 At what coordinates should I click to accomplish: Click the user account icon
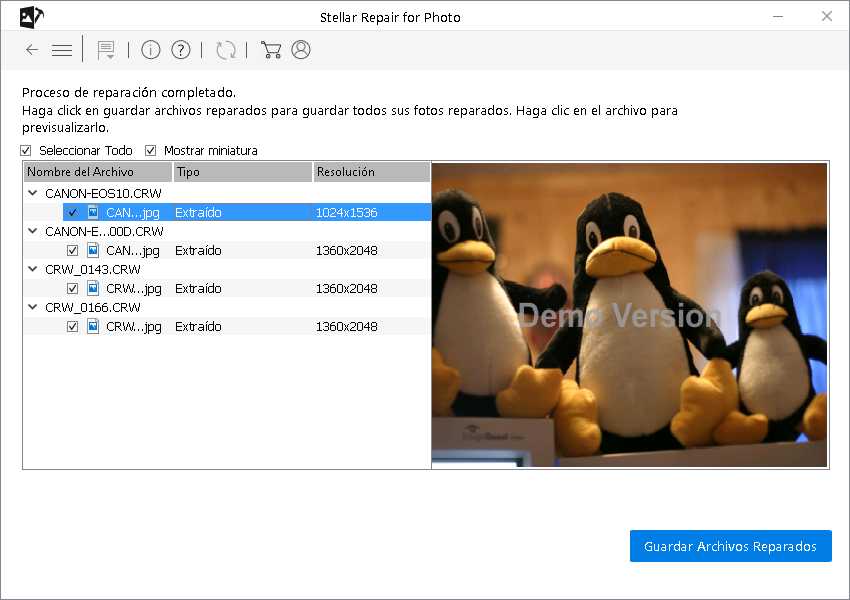pyautogui.click(x=301, y=50)
